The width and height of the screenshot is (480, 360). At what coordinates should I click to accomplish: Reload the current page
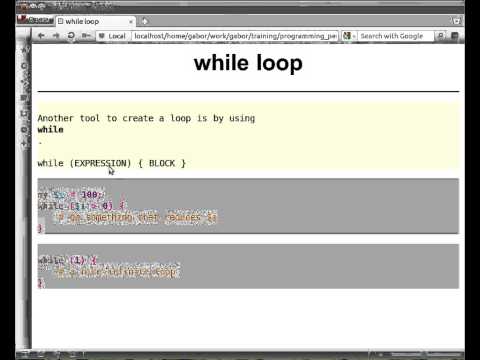pos(71,35)
